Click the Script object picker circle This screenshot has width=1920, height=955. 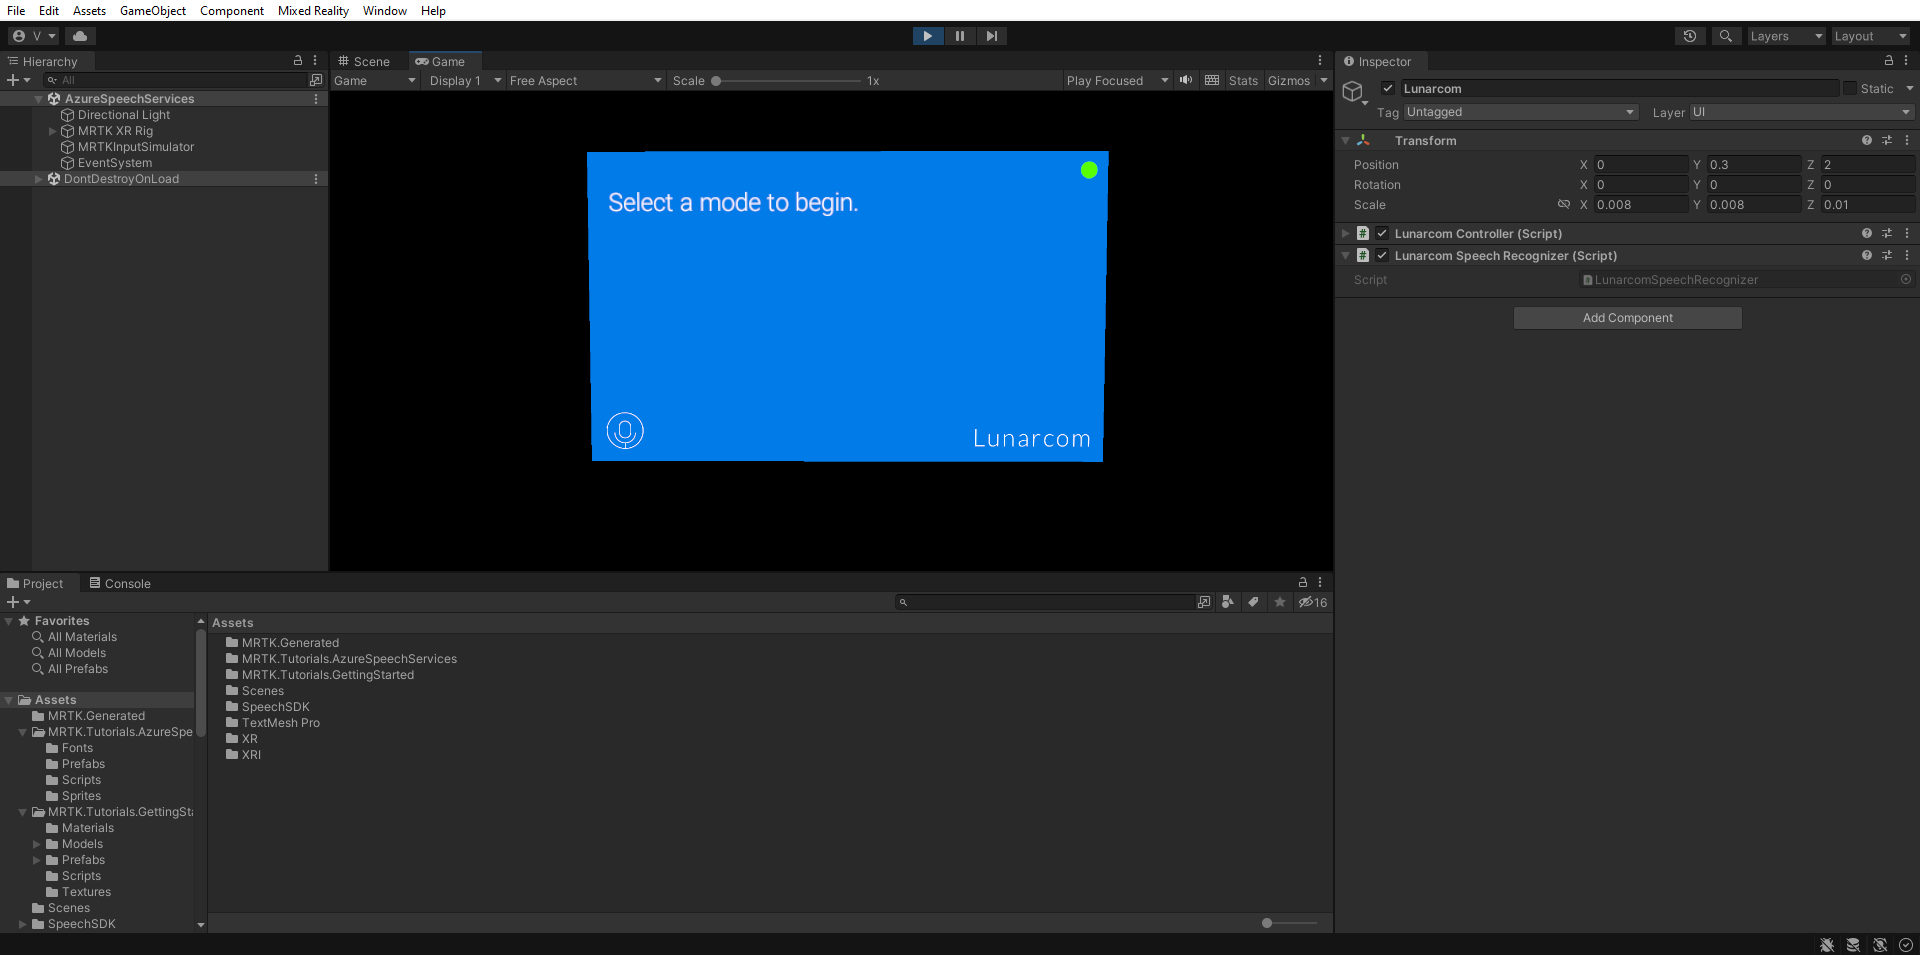1906,280
